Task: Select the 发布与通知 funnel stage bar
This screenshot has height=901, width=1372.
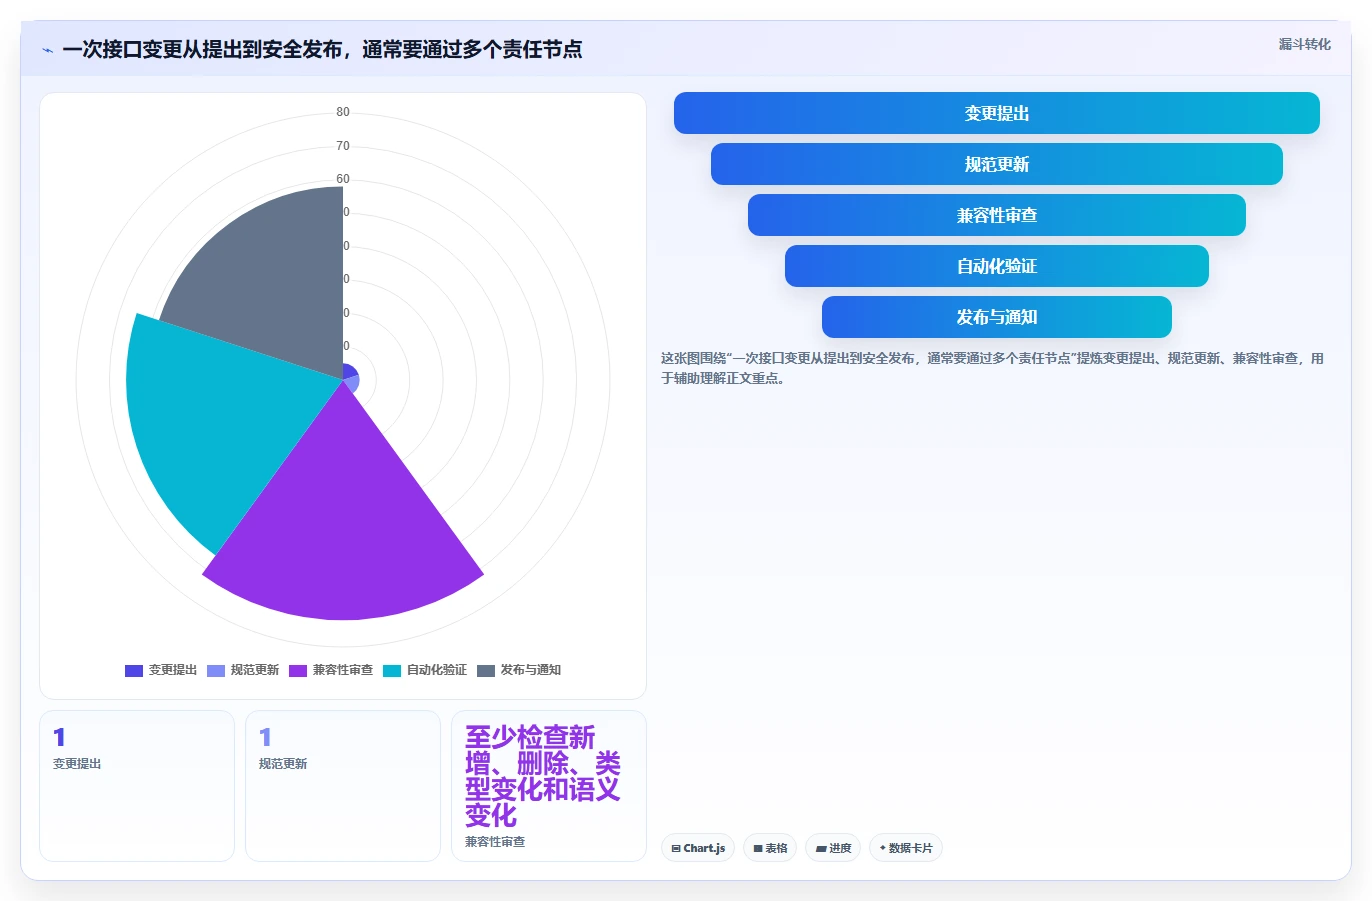Action: point(997,317)
